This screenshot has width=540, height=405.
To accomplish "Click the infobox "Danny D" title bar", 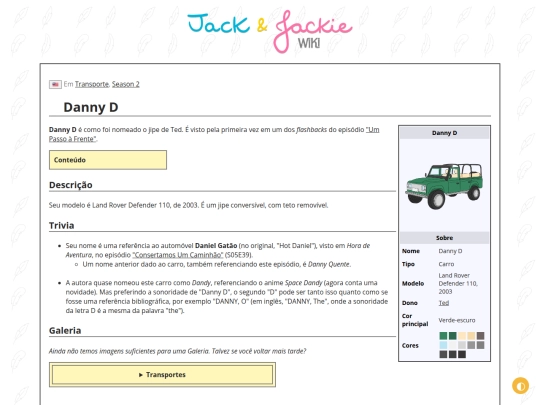I will tap(444, 133).
